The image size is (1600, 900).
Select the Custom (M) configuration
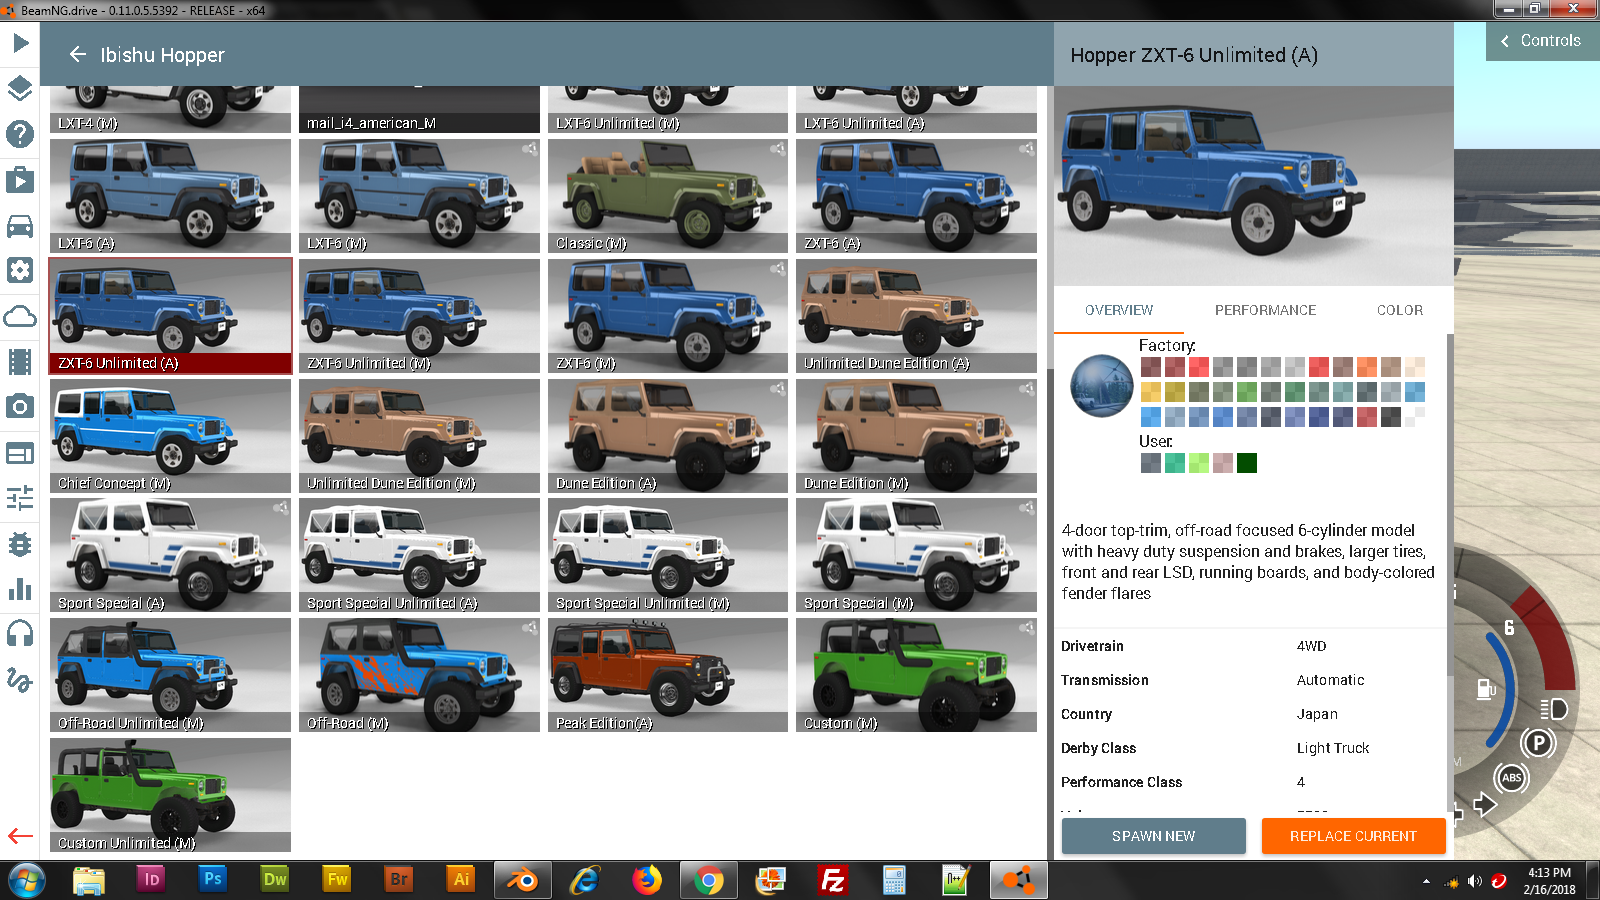916,675
